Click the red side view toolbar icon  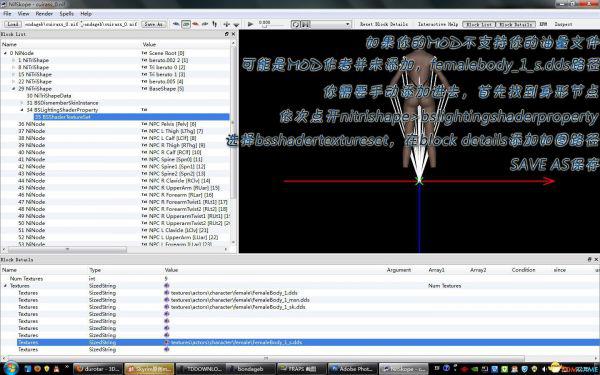tap(196, 24)
